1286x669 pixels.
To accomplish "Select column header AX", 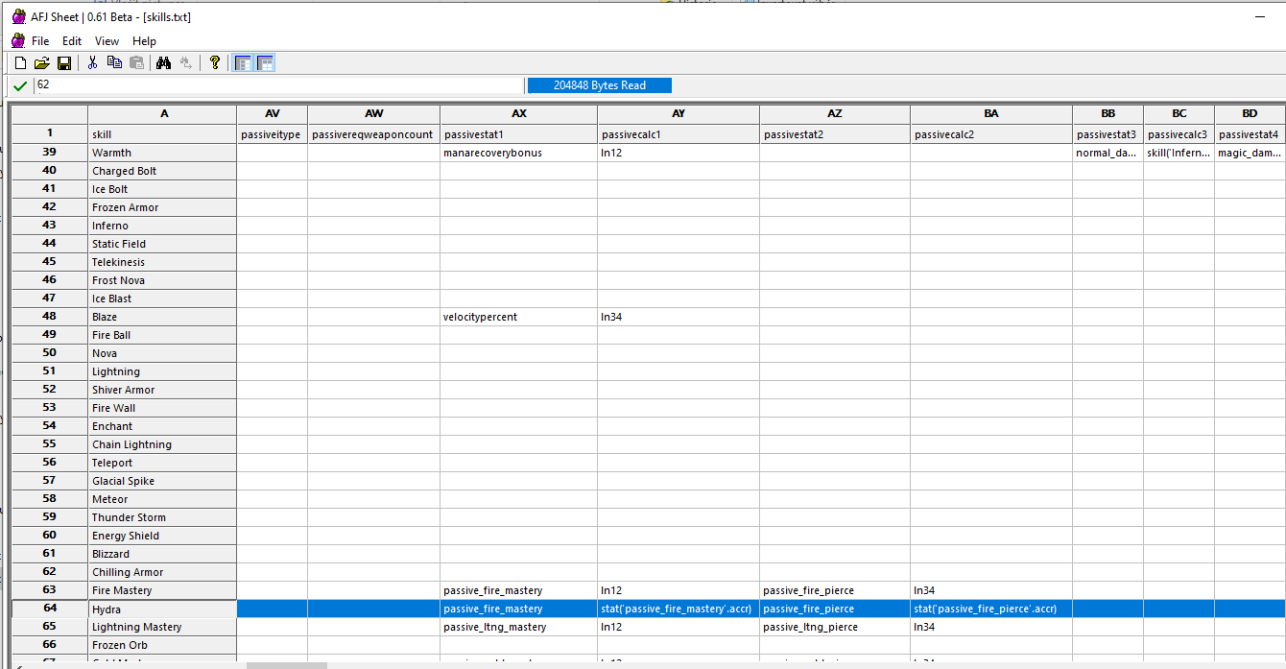I will pos(518,114).
